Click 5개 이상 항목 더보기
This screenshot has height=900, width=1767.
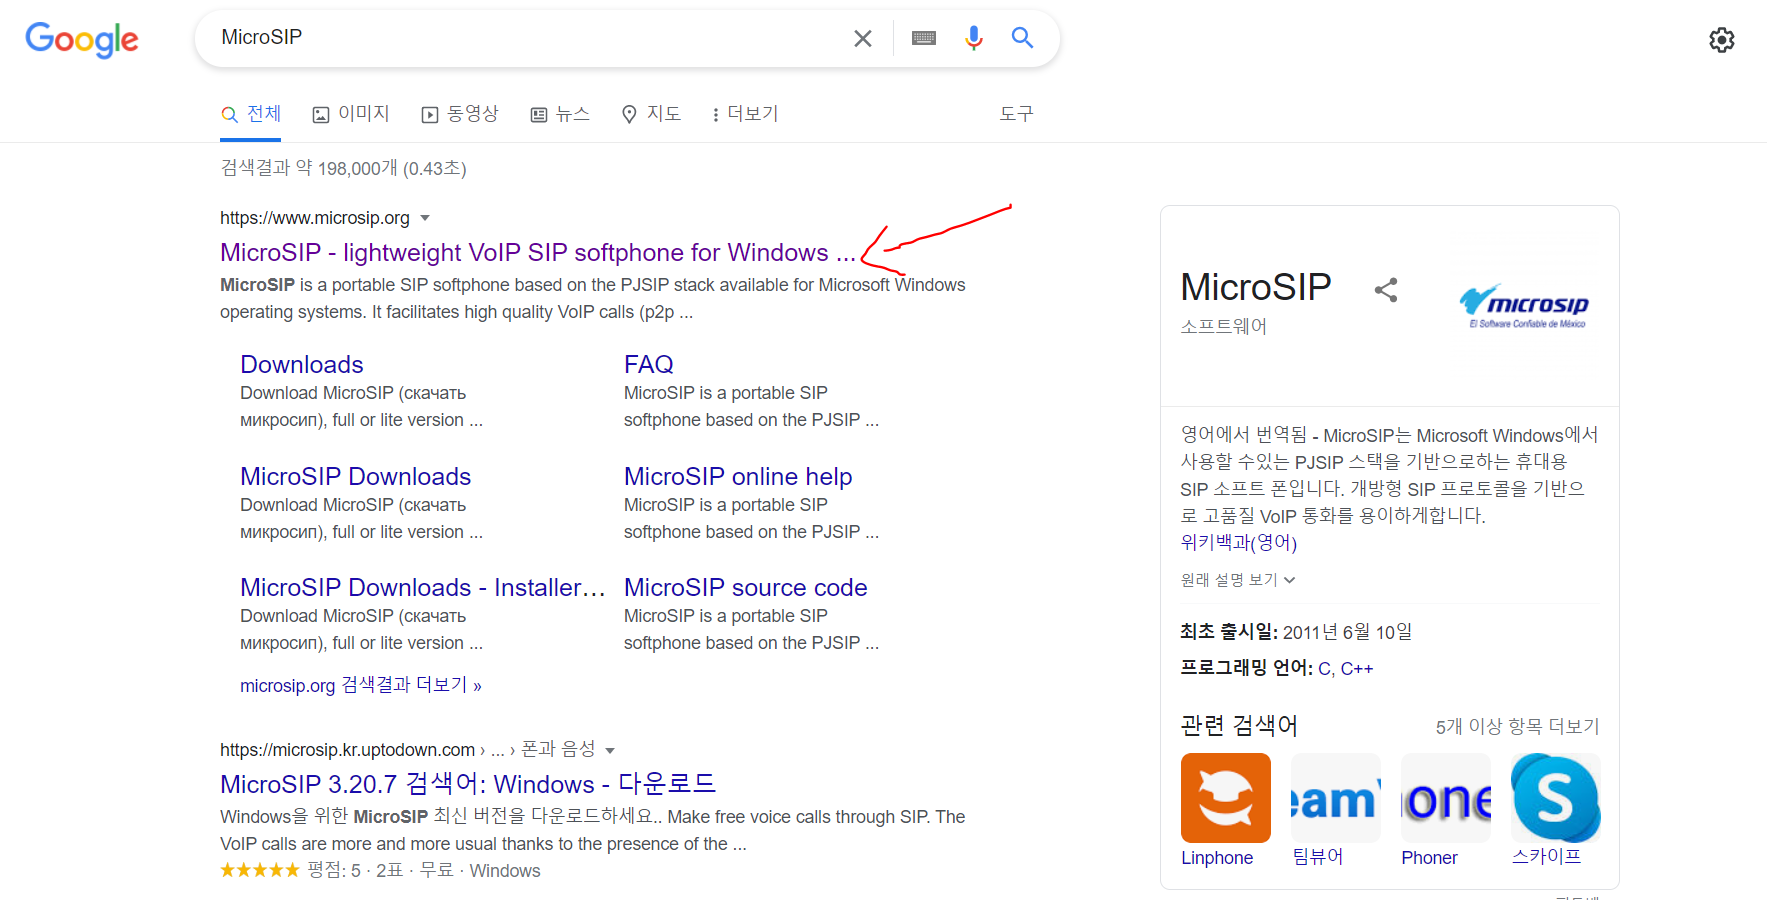click(x=1518, y=727)
